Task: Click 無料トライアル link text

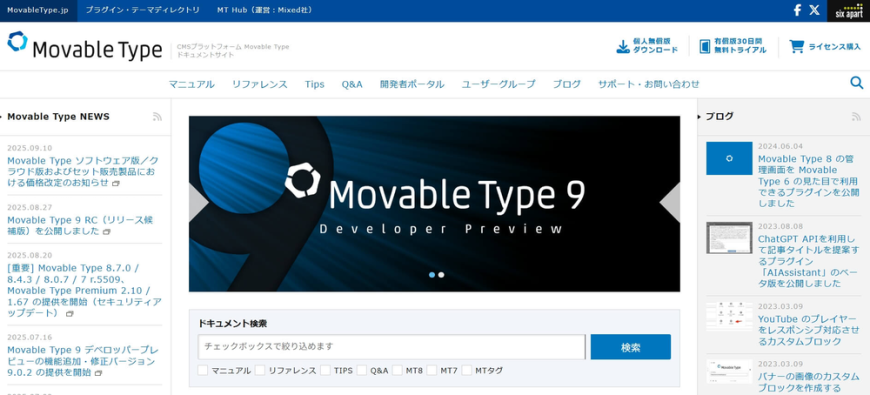Action: click(x=740, y=50)
